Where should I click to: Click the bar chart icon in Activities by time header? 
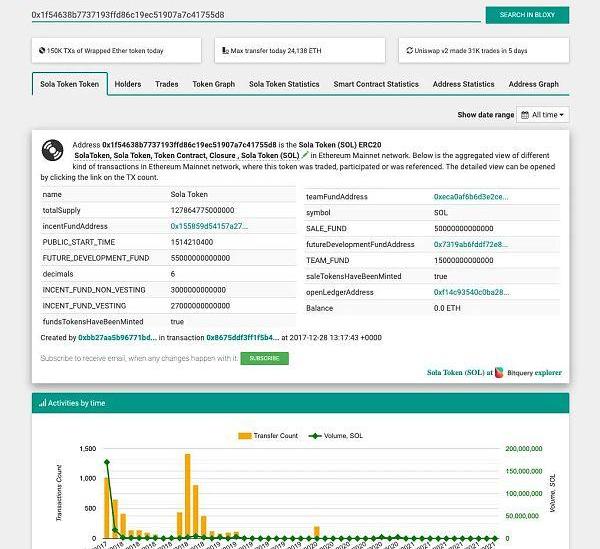click(x=41, y=403)
